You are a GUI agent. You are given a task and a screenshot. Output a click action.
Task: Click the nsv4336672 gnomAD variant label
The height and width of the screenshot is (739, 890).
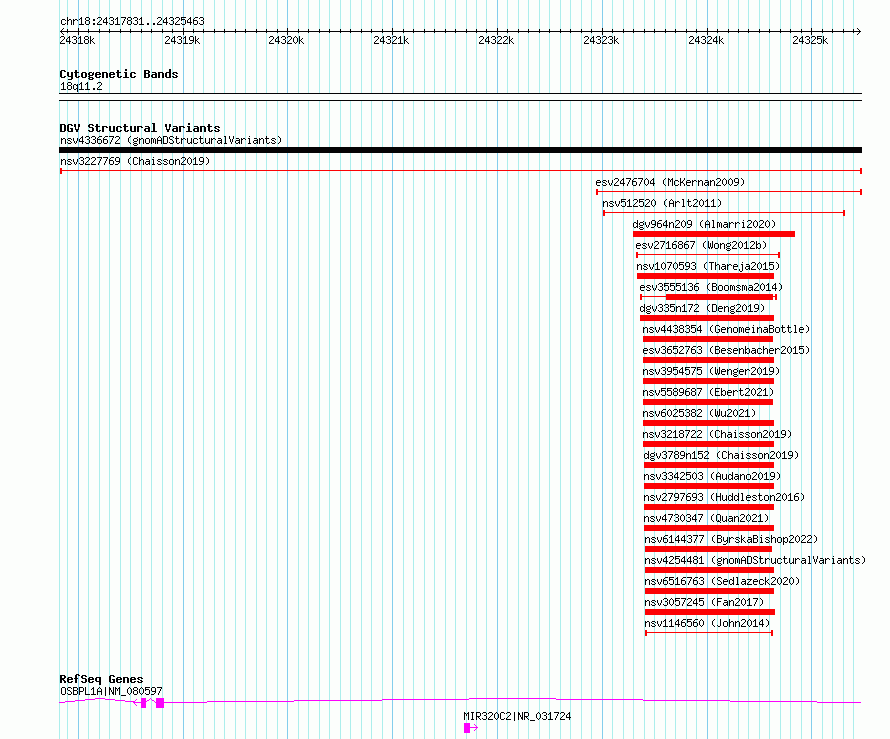point(171,140)
